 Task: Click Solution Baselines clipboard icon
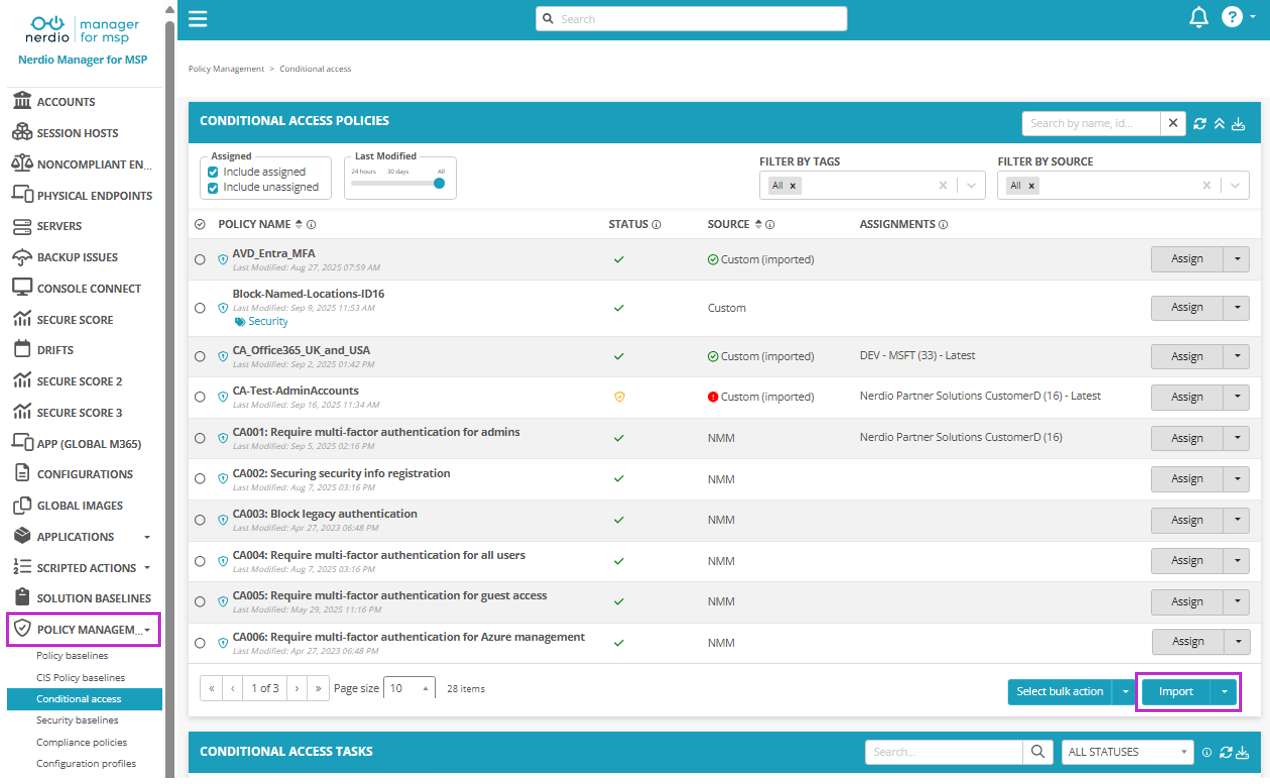click(x=22, y=597)
